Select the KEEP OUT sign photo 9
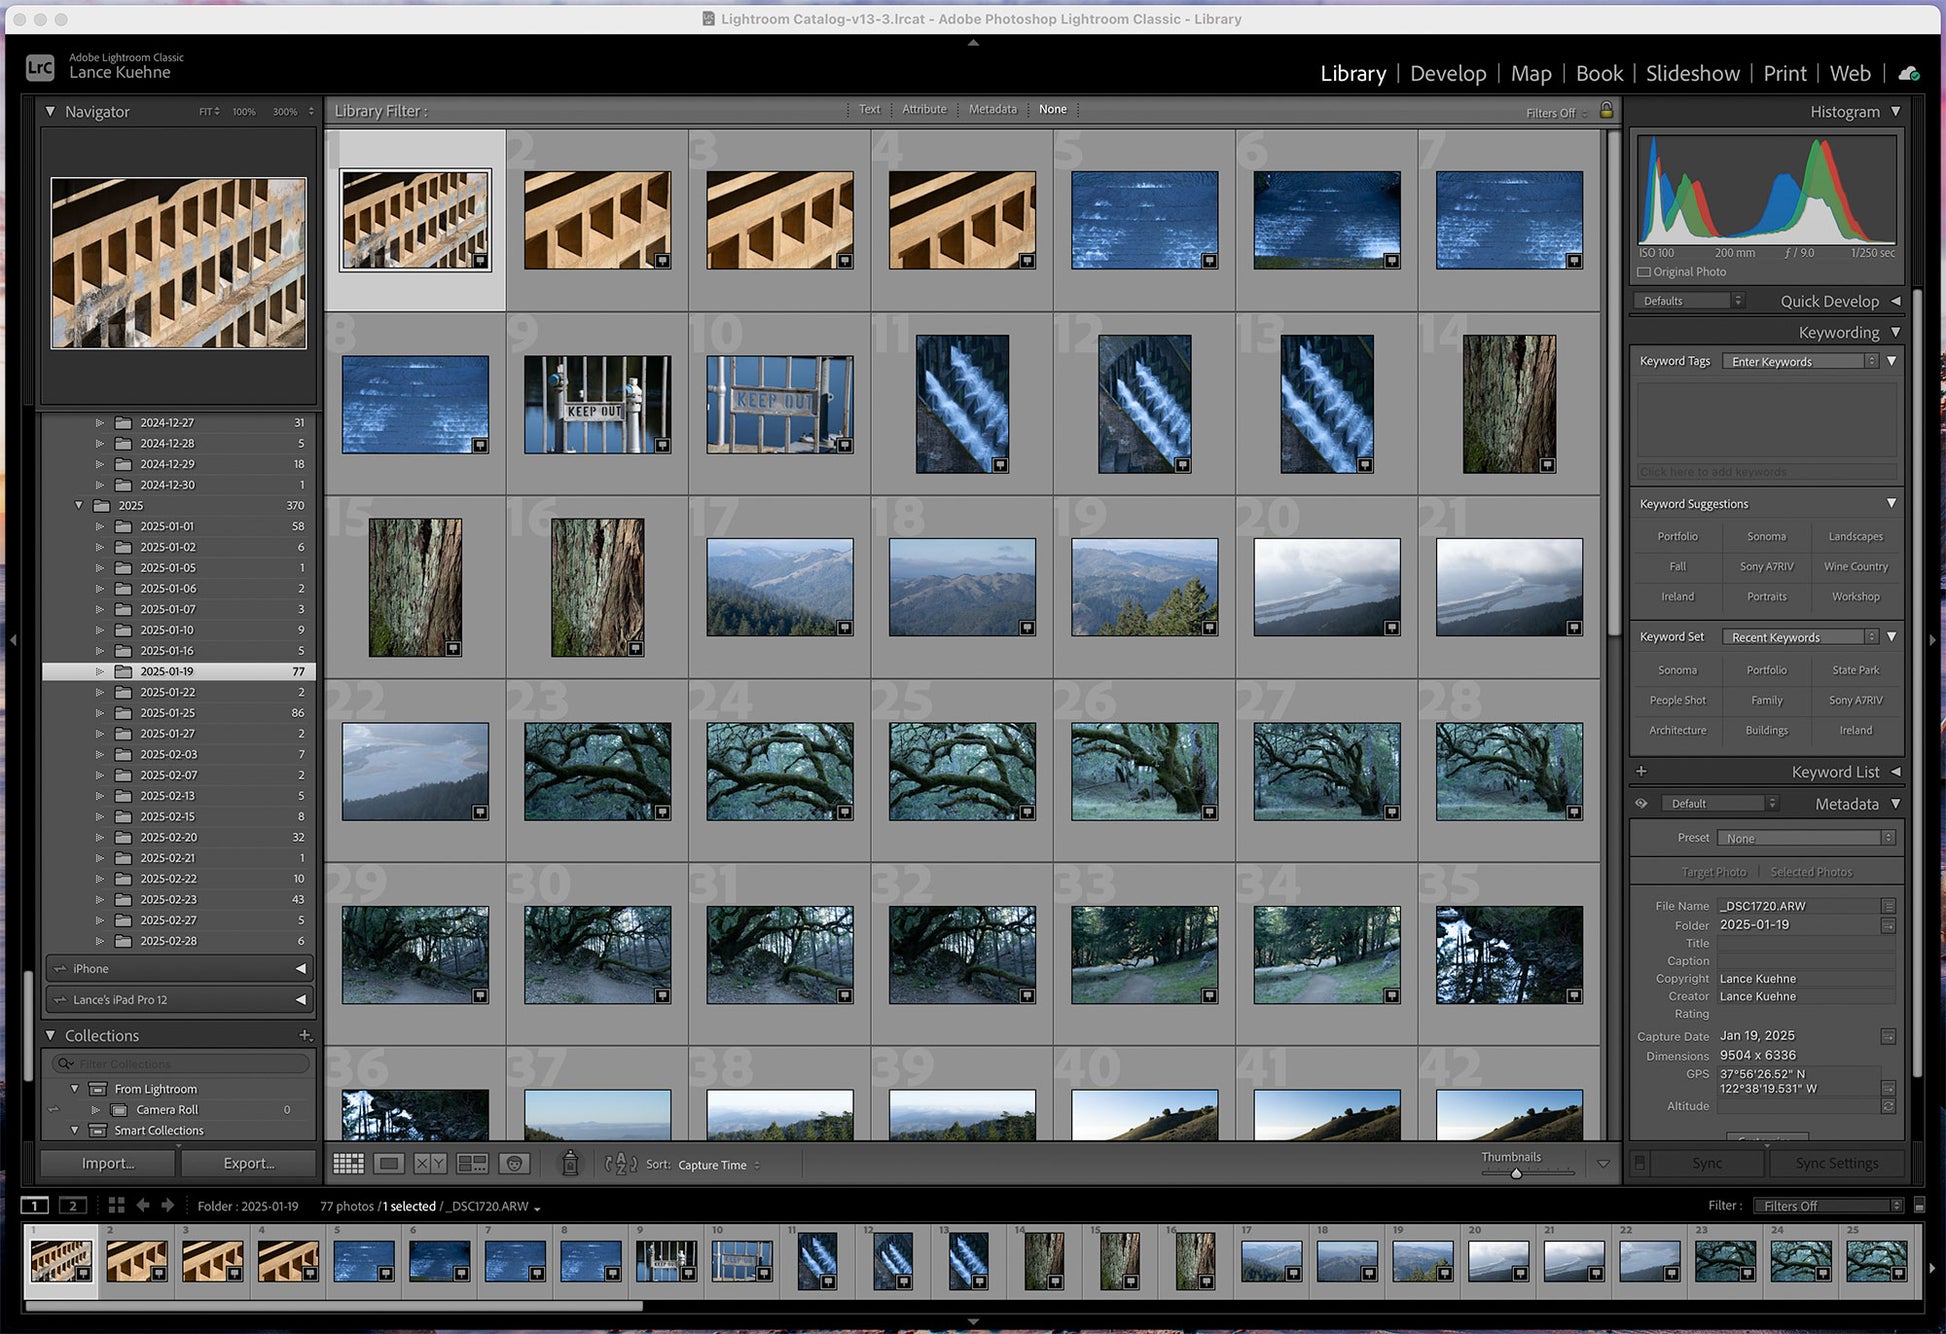 597,404
